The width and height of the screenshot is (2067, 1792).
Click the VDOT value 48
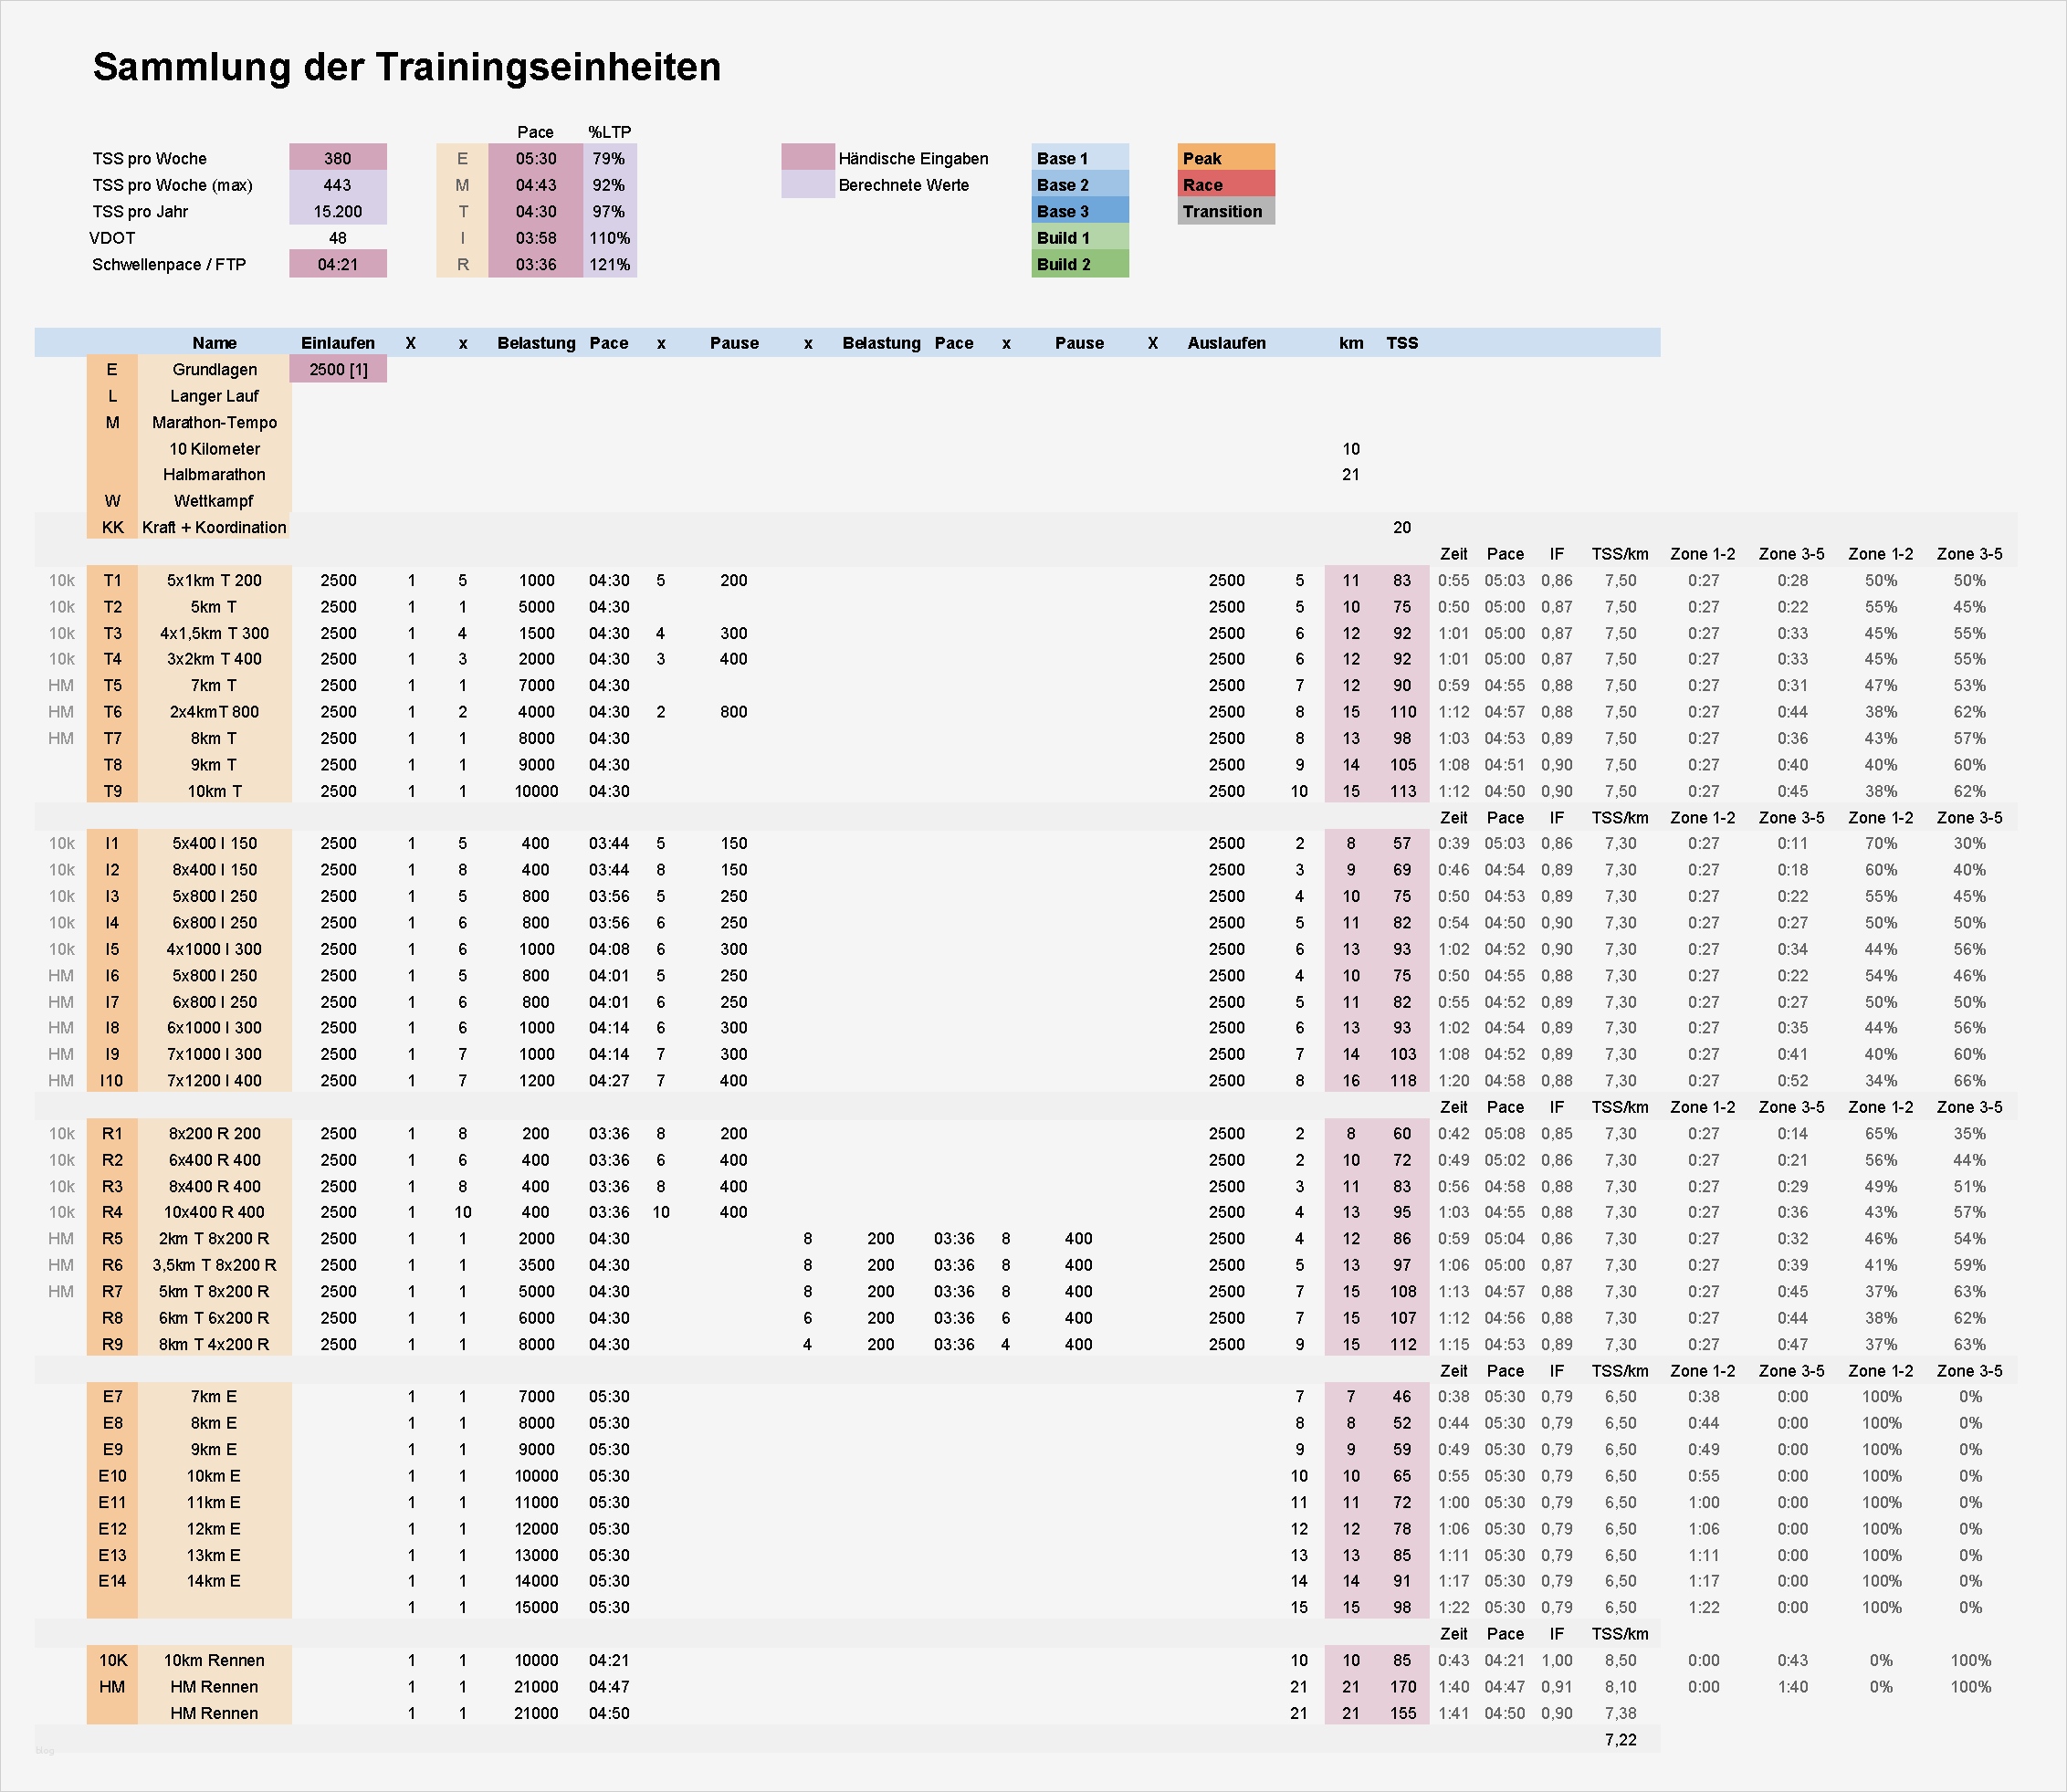(x=337, y=238)
